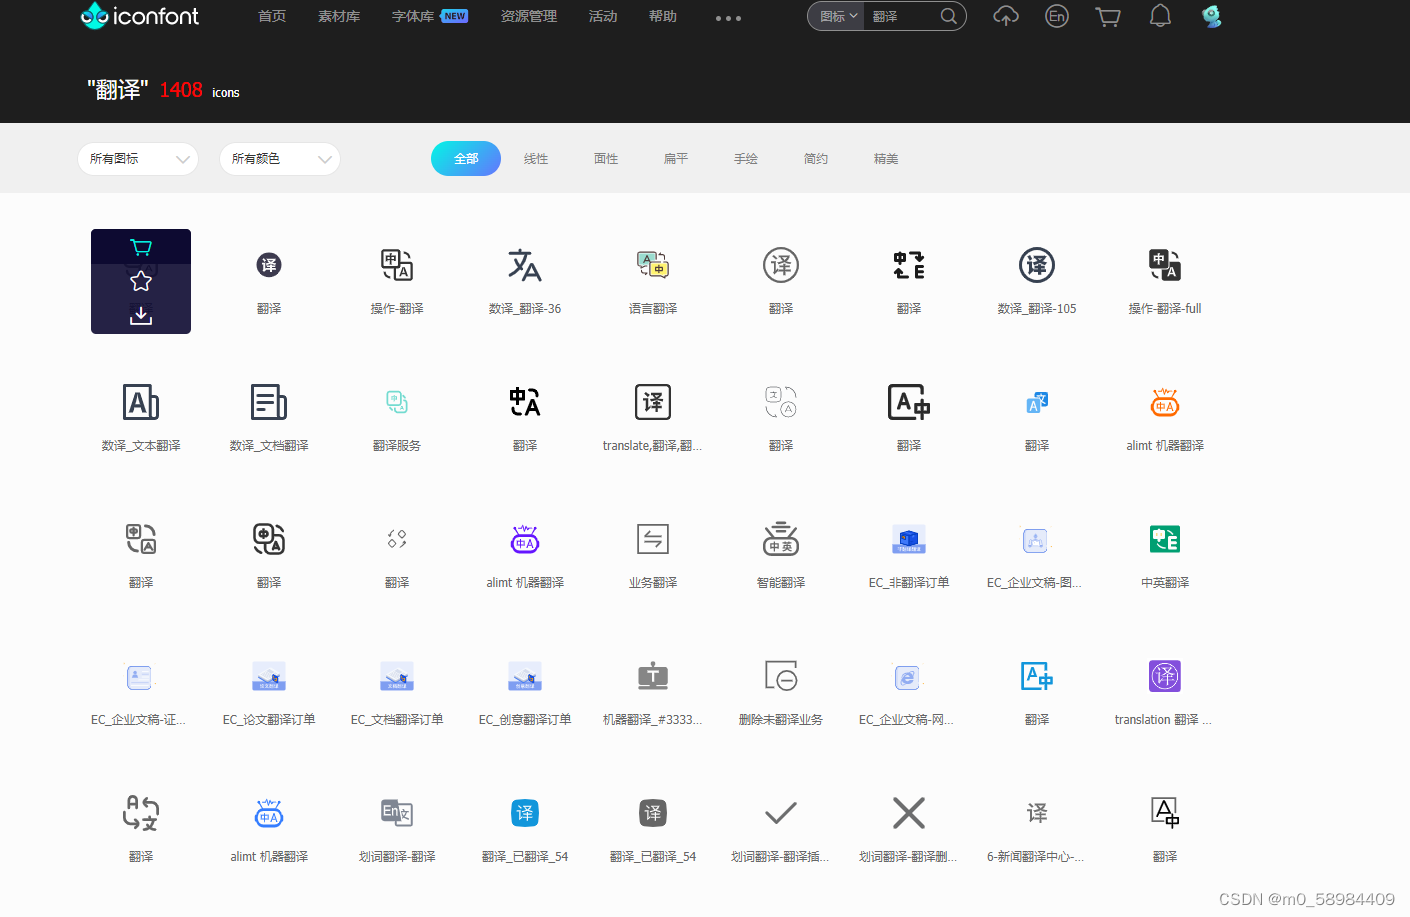Select the 数译_翻译-105 icon
This screenshot has width=1410, height=917.
pos(1037,265)
